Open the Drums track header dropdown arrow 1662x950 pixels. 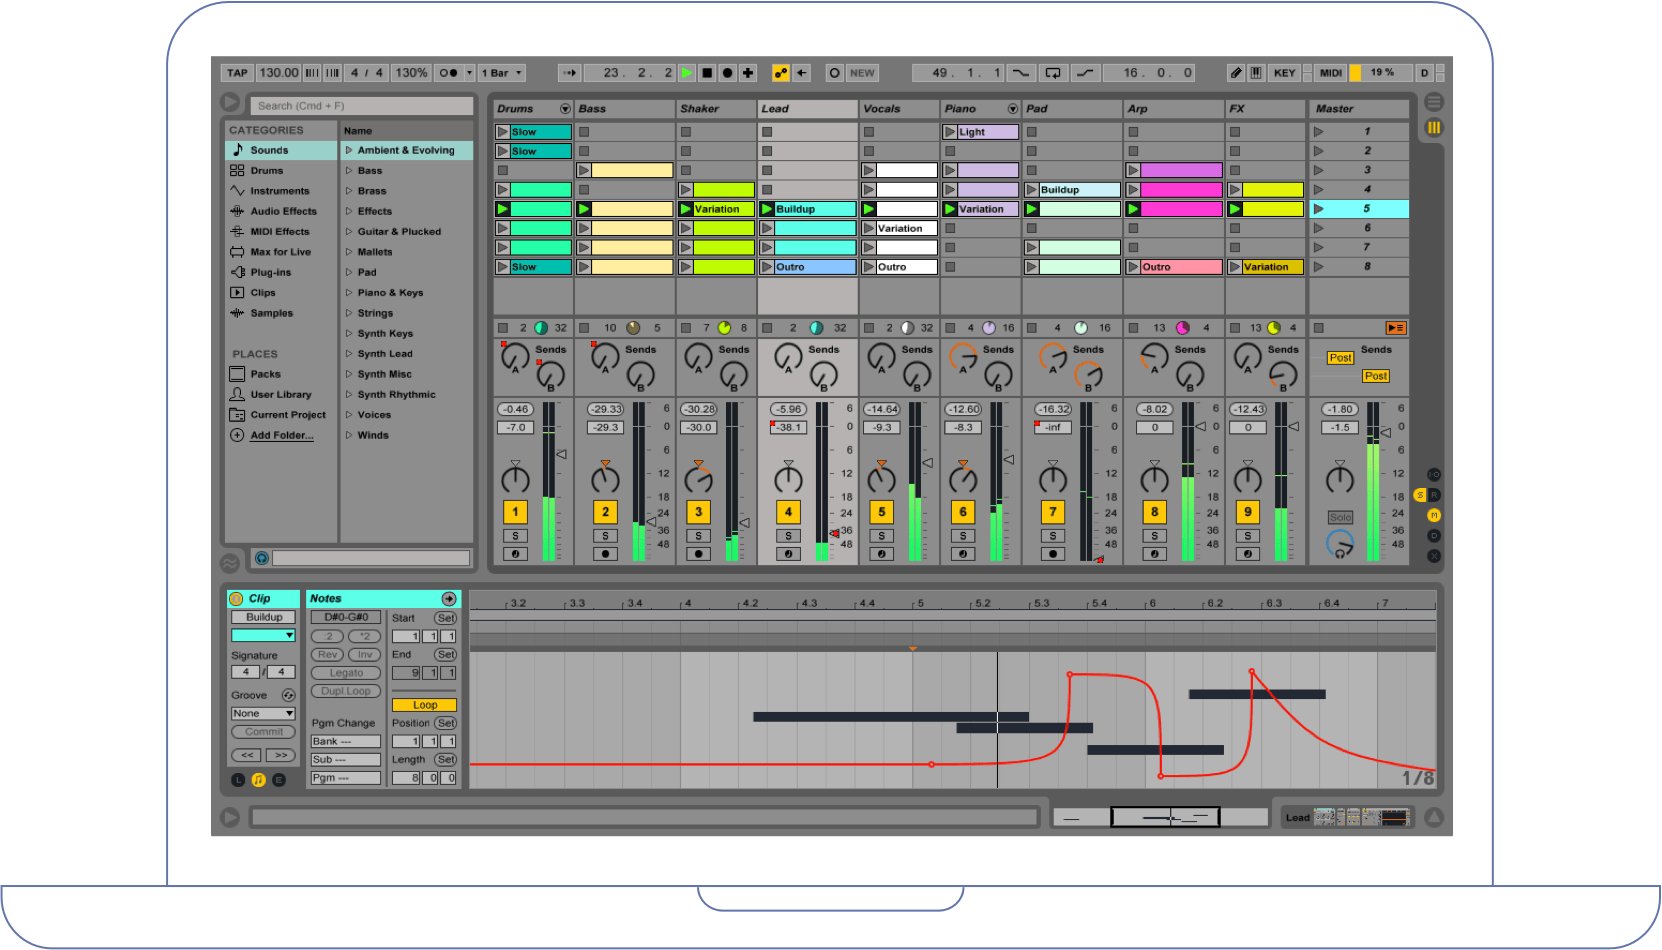[x=566, y=108]
